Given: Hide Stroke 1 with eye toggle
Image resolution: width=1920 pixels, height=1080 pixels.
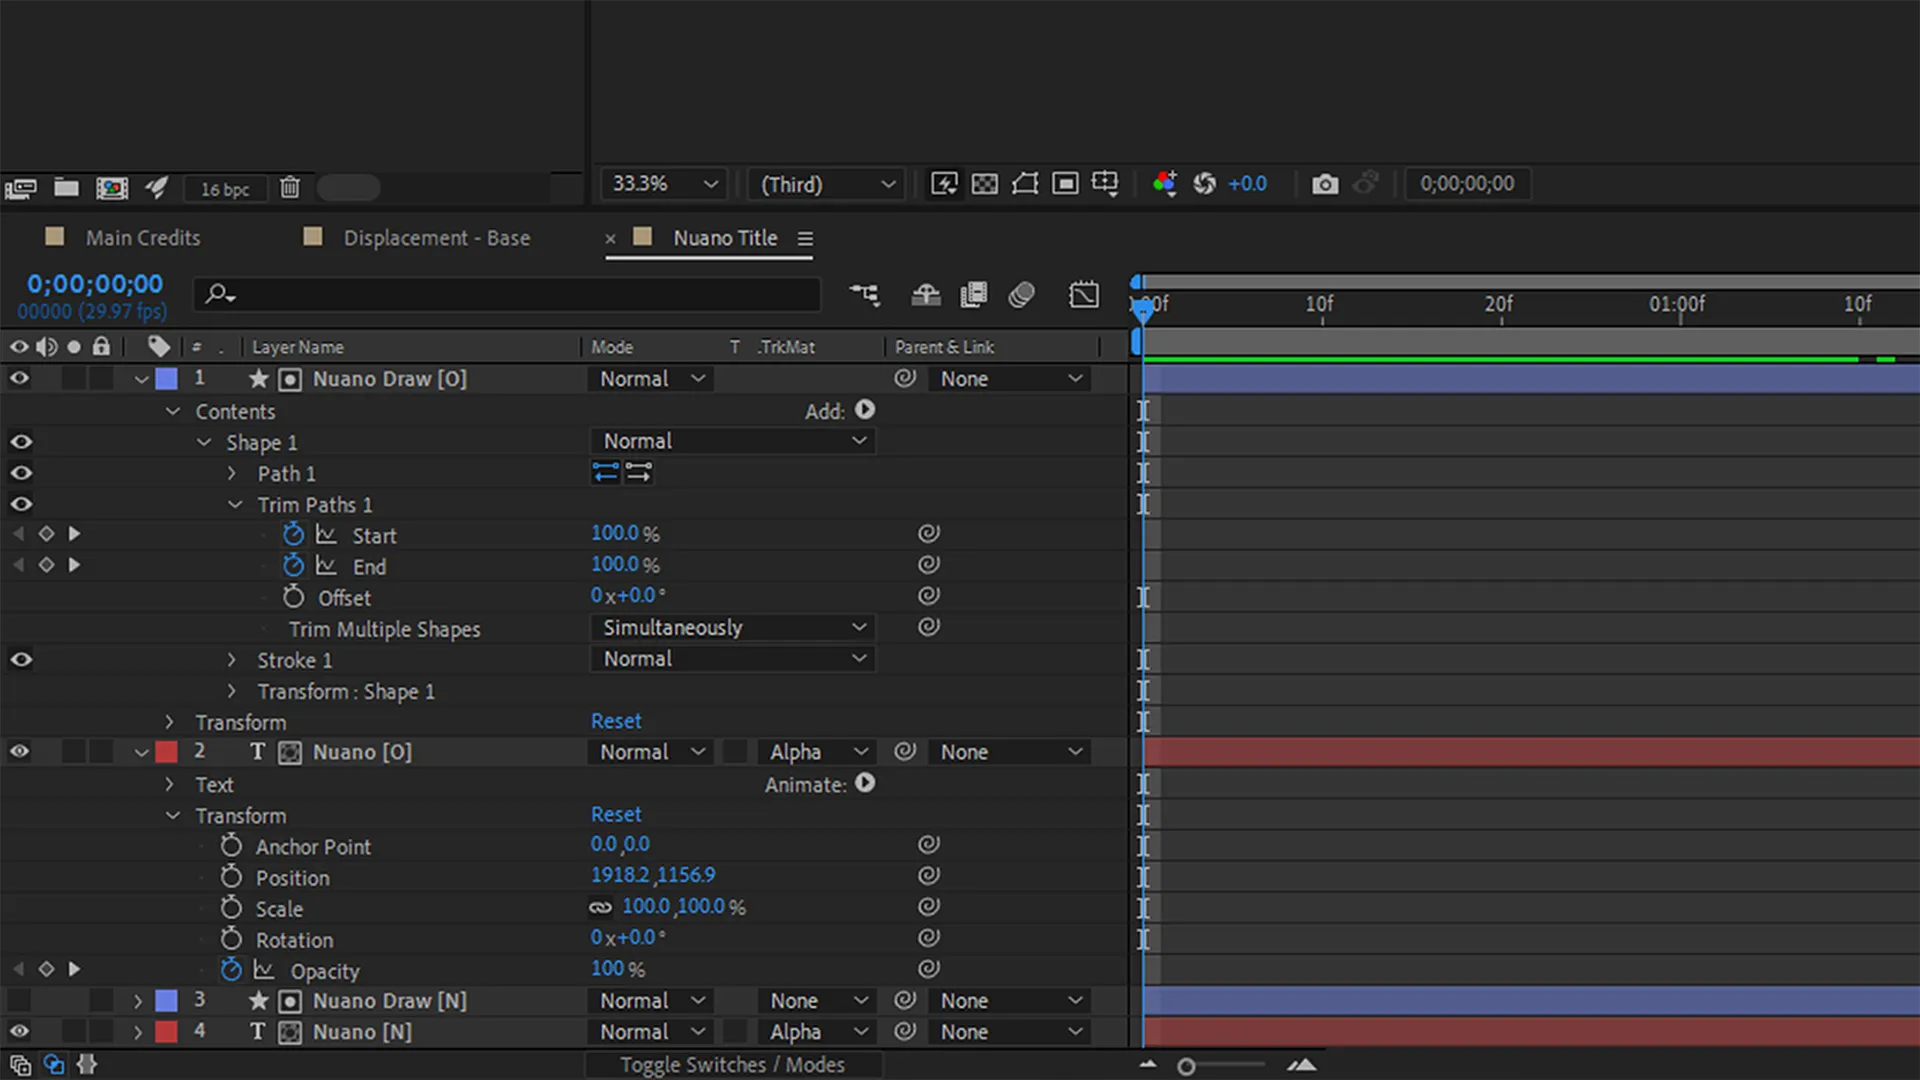Looking at the screenshot, I should tap(20, 660).
